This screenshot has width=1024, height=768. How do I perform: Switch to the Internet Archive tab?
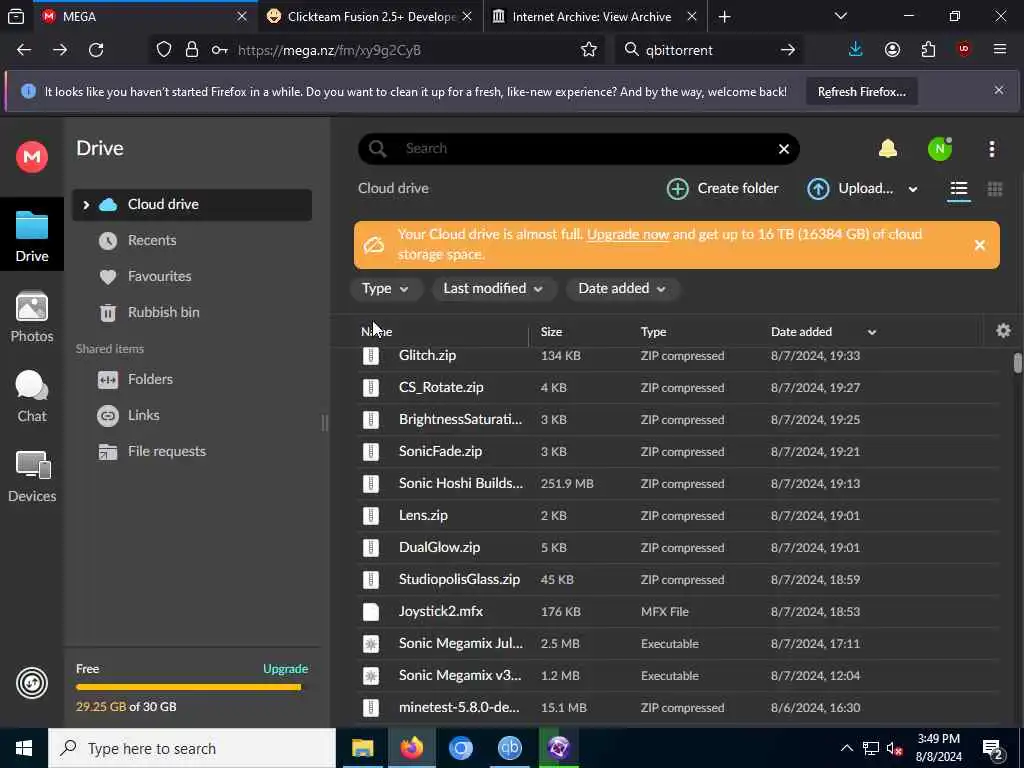tap(595, 16)
